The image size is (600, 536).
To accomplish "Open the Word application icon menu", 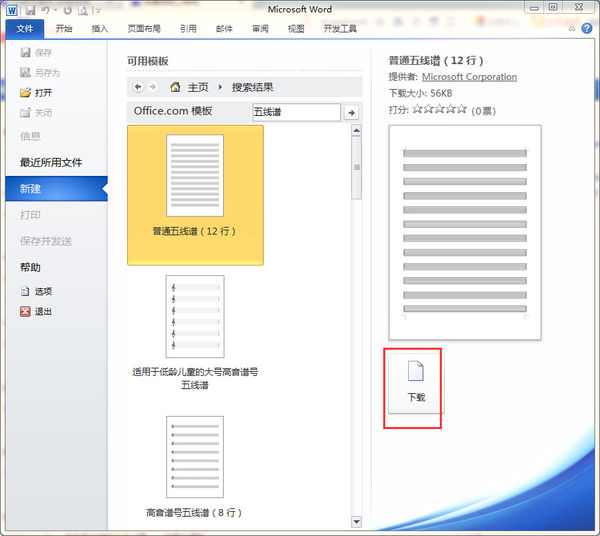I will tap(12, 10).
